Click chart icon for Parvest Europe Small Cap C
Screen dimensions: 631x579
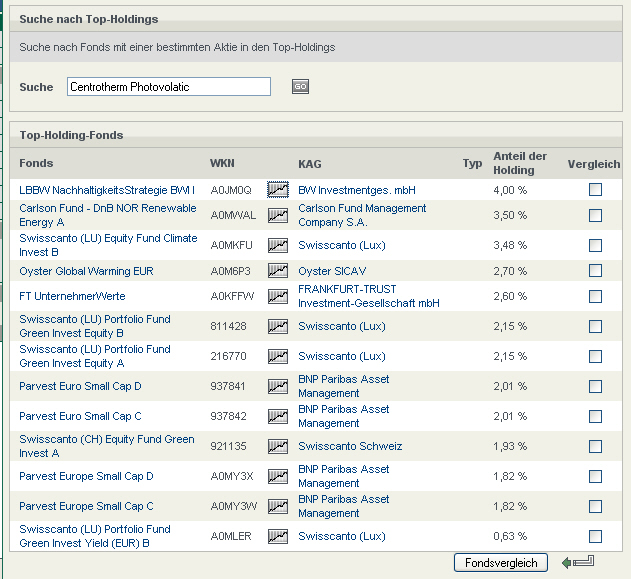pos(277,507)
